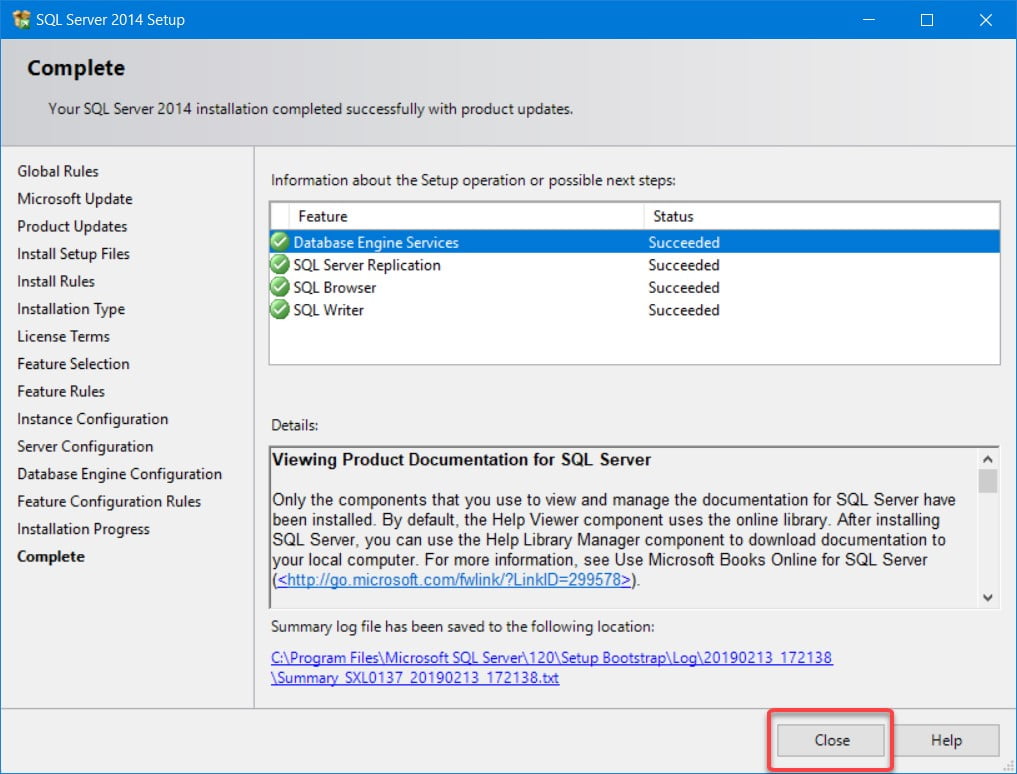The image size is (1017, 774).
Task: Click the SQL Server Setup title bar icon
Action: pyautogui.click(x=21, y=19)
